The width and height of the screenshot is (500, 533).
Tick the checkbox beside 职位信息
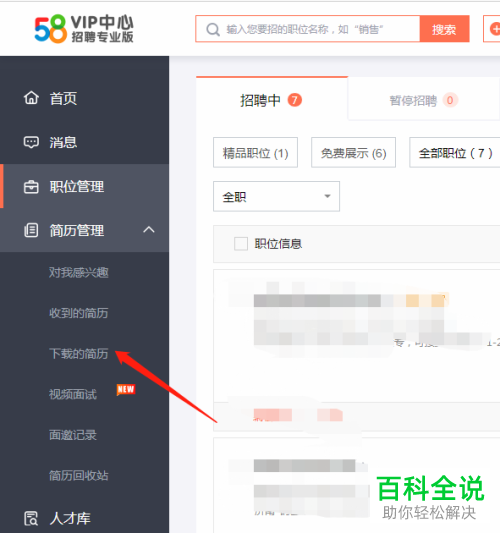[x=241, y=244]
